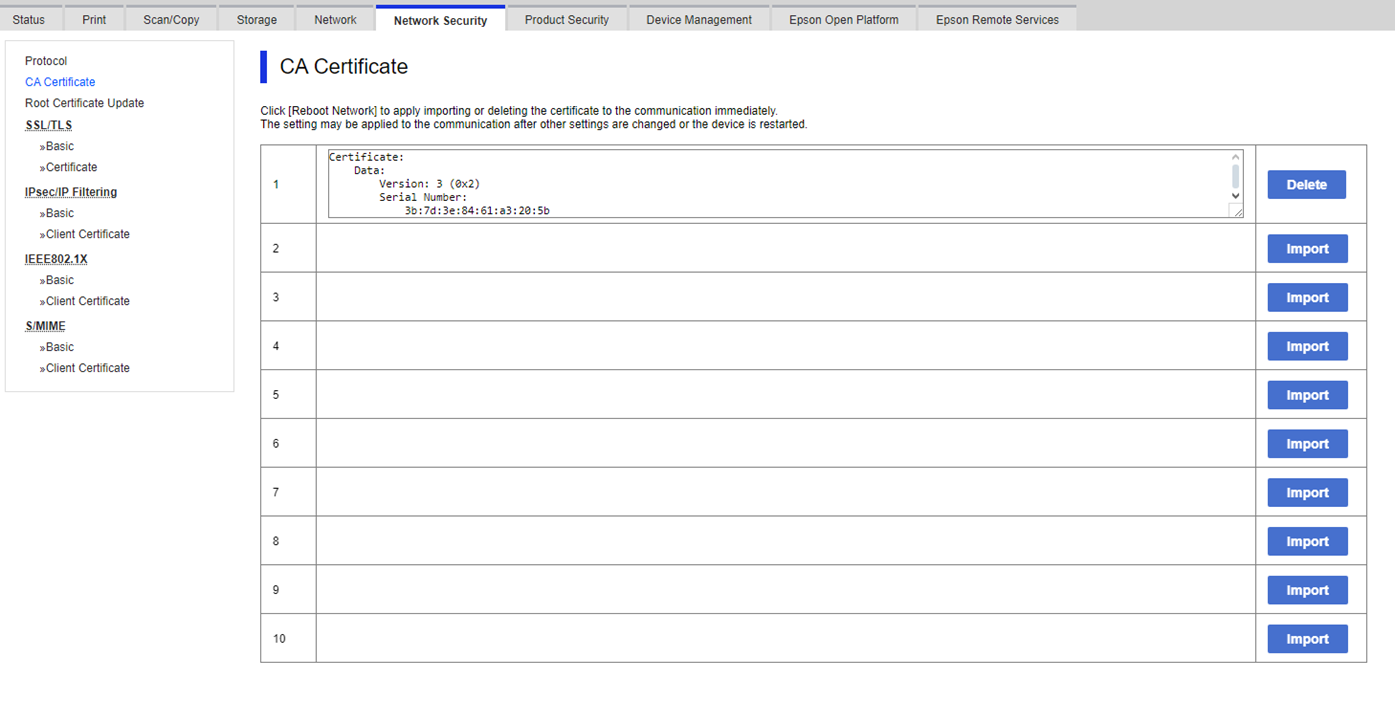Open the Status tab
The image size is (1395, 724).
(x=29, y=19)
